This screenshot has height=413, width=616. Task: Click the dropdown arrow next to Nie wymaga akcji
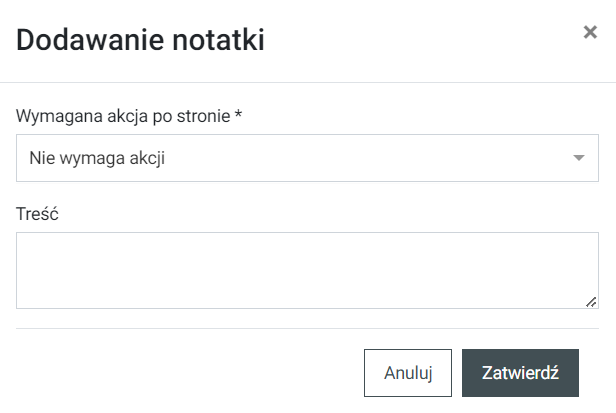pyautogui.click(x=578, y=158)
